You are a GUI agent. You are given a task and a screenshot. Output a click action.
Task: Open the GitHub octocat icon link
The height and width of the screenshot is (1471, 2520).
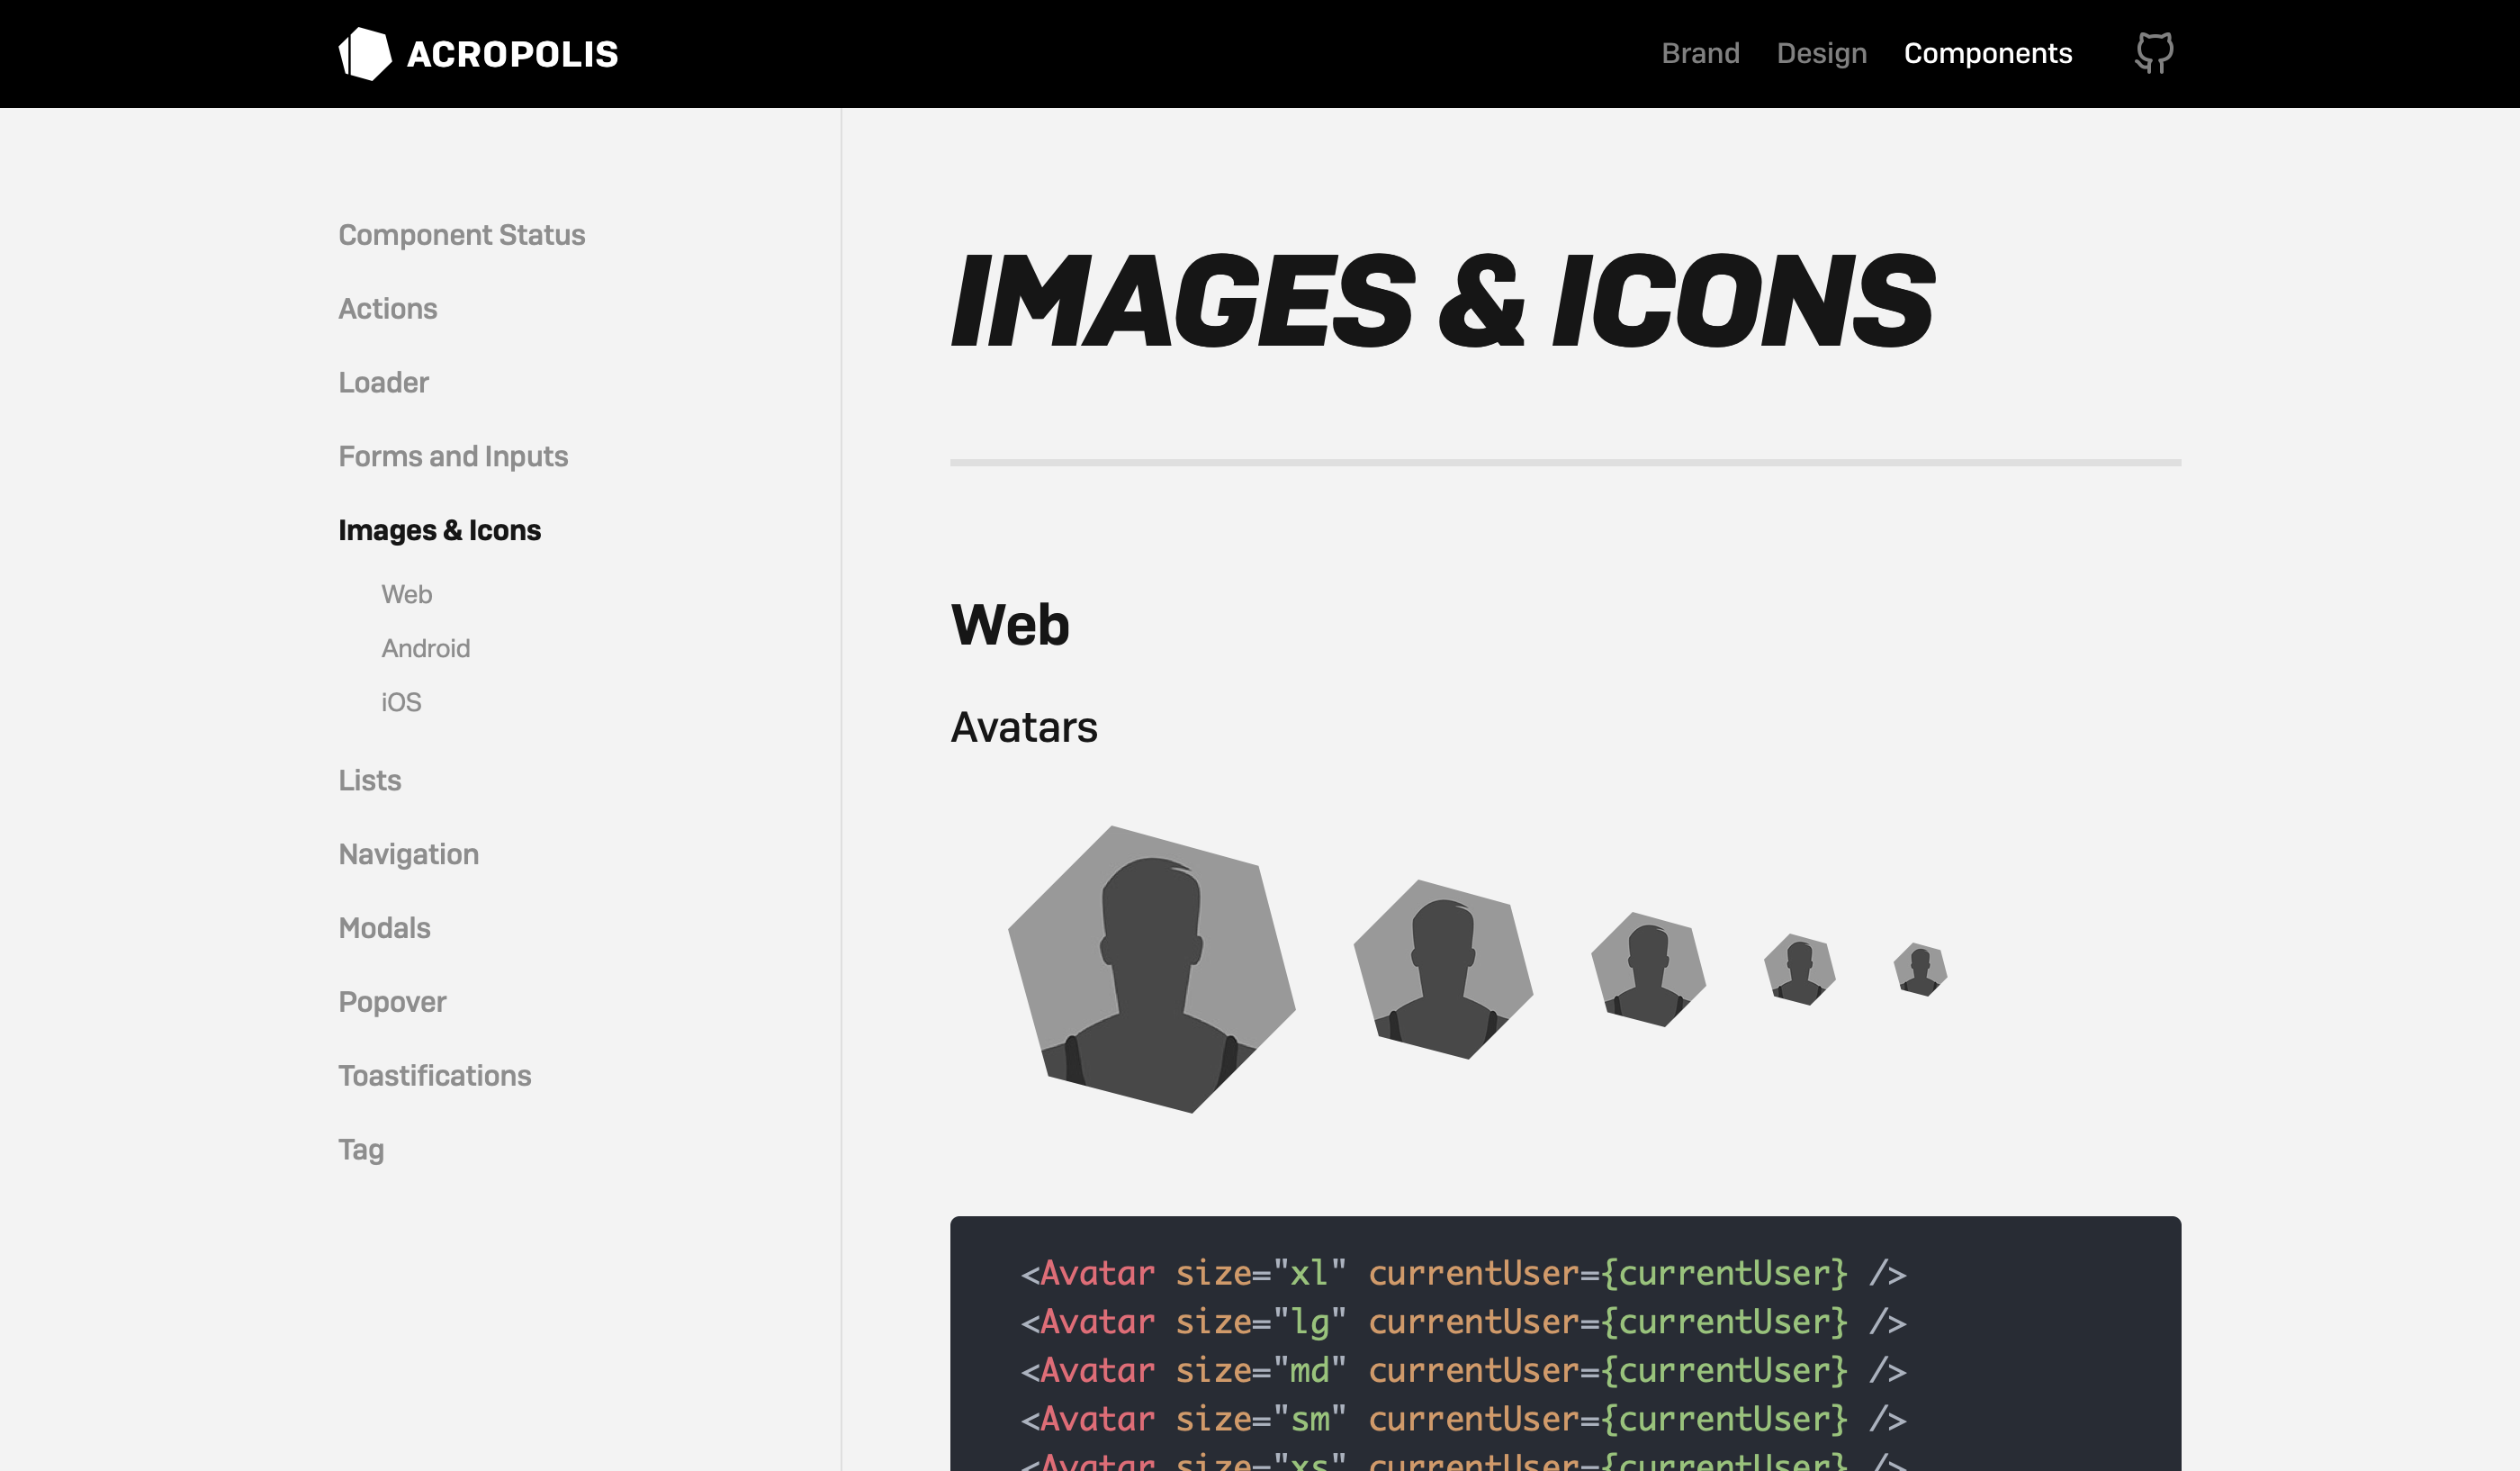coord(2153,53)
